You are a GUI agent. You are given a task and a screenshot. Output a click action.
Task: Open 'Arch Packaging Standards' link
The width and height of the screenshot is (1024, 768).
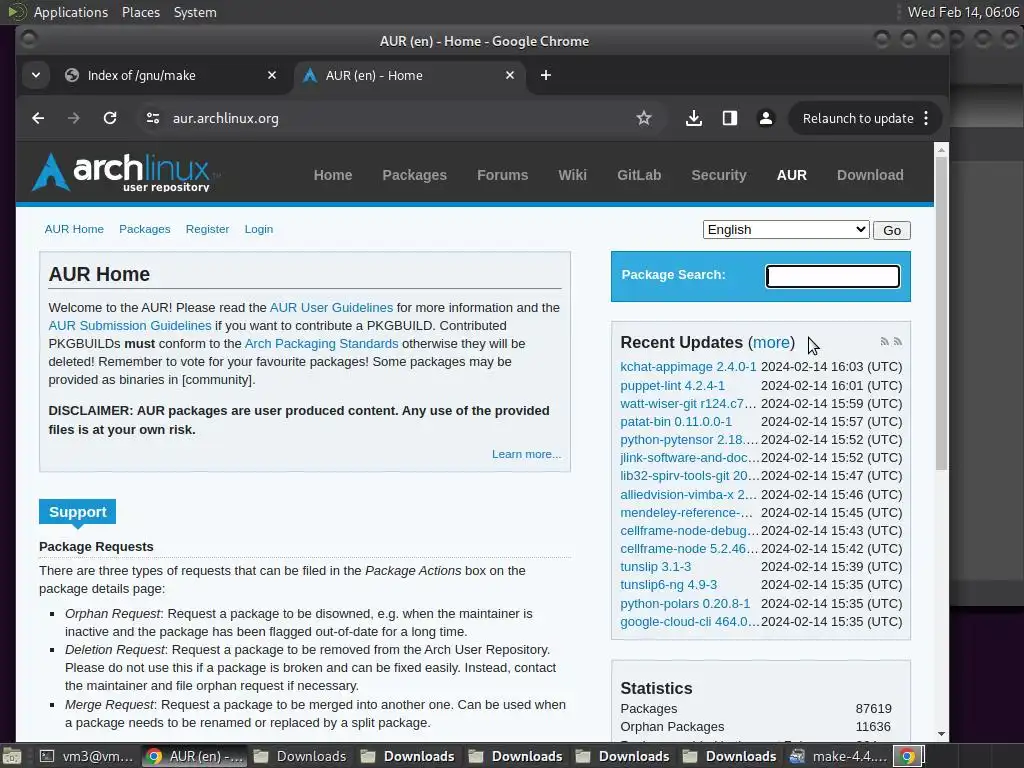click(321, 344)
